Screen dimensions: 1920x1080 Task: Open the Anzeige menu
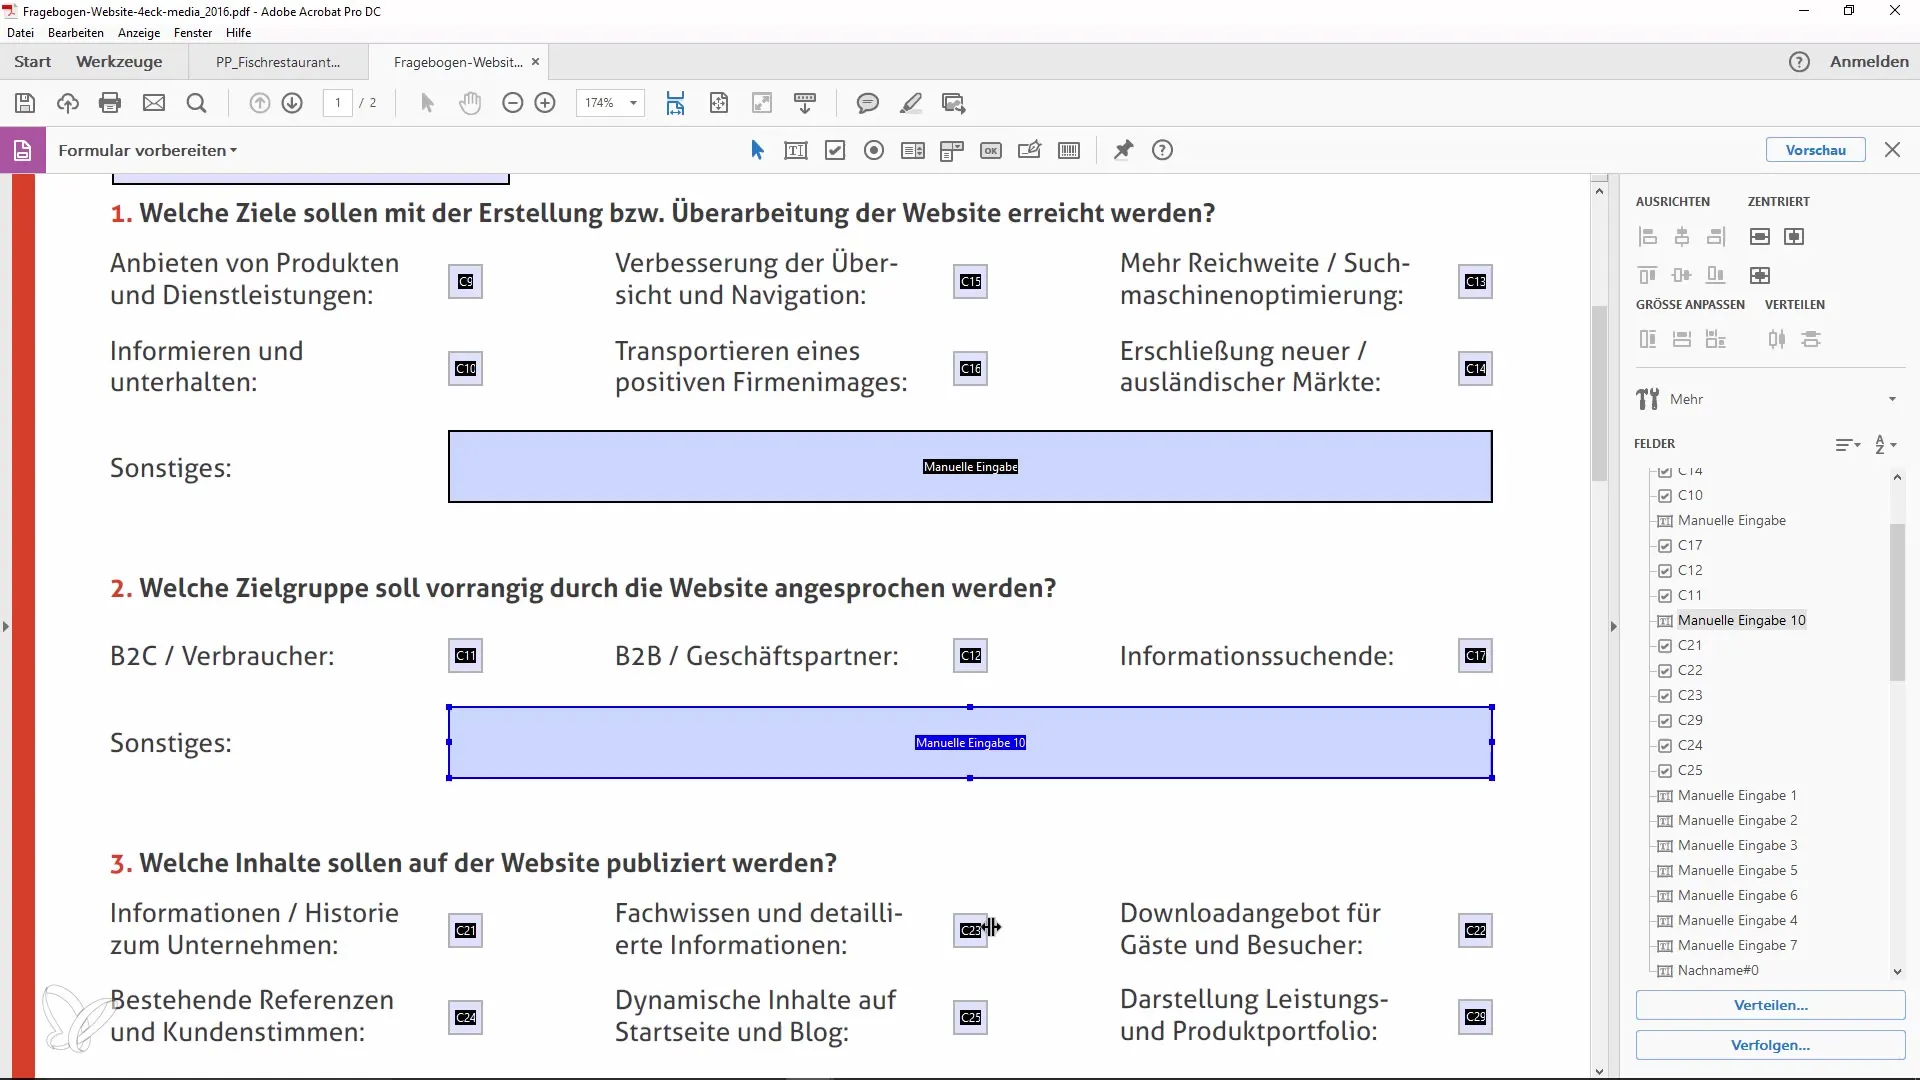[139, 33]
